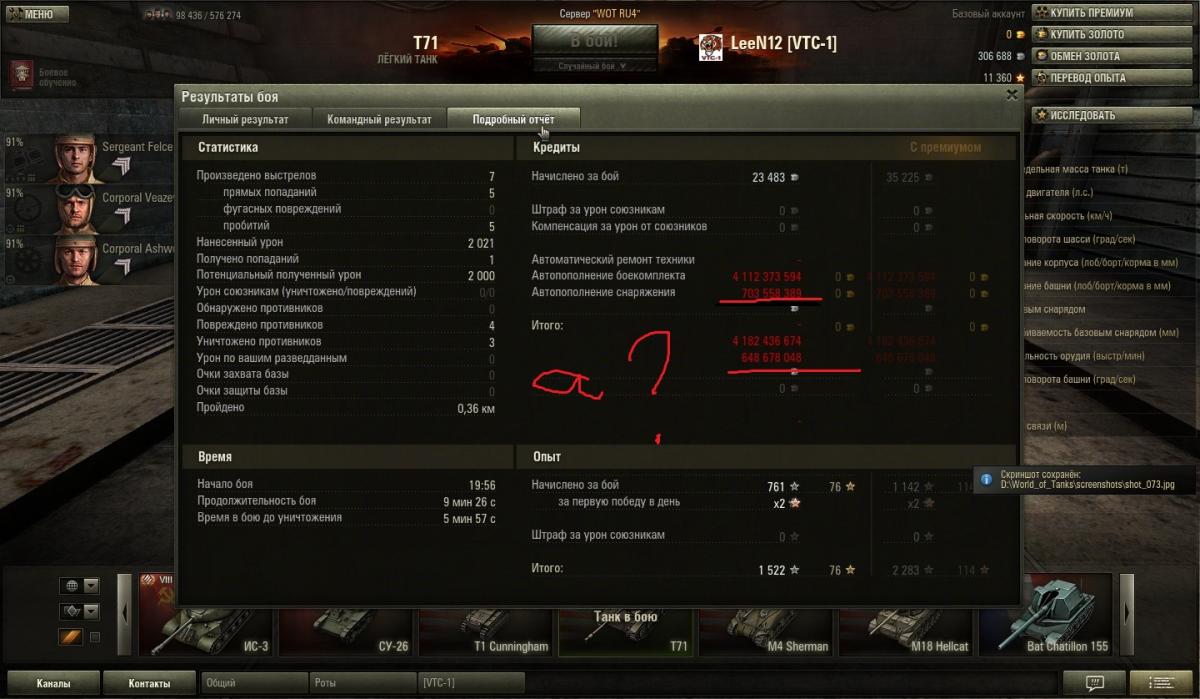The height and width of the screenshot is (699, 1200).
Task: Open the list icon button in bottom corner
Action: [1165, 683]
